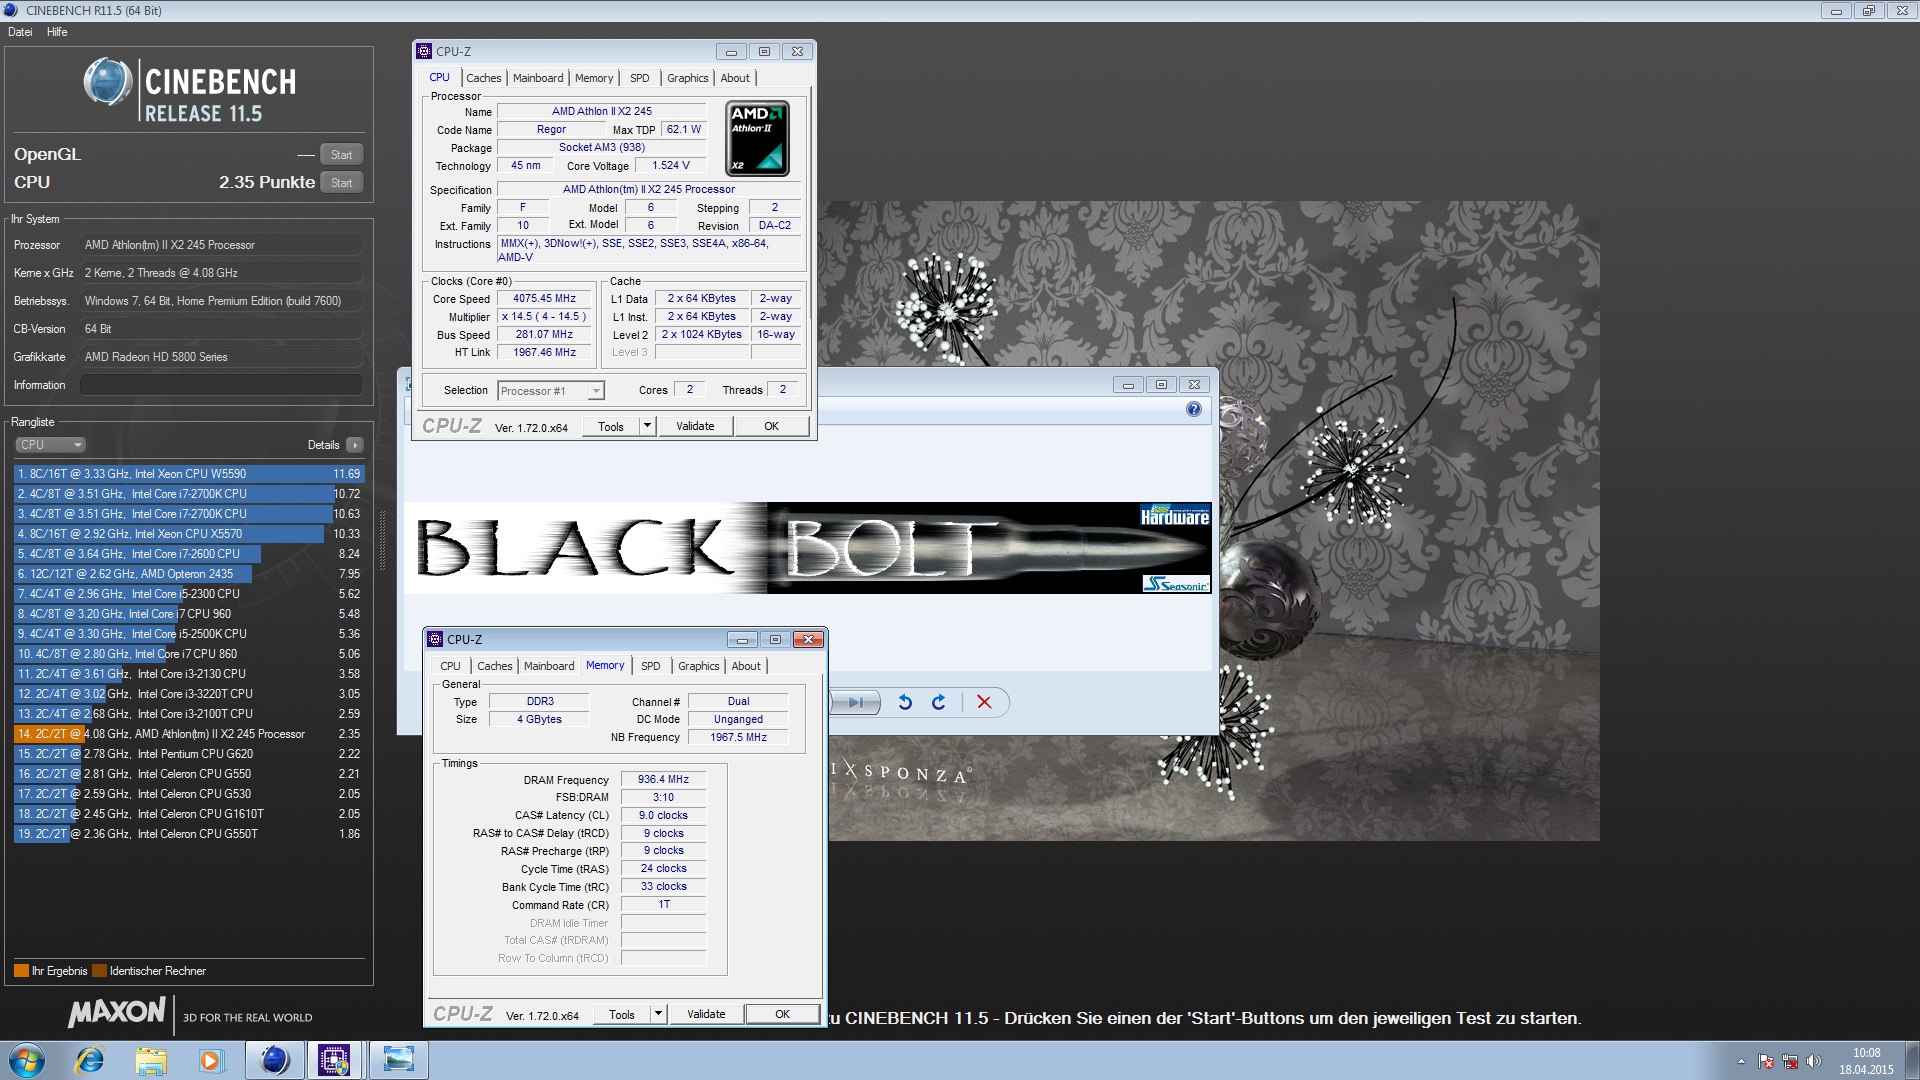Show hidden tray icons arrow
Viewport: 1920px width, 1080px height.
tap(1741, 1061)
